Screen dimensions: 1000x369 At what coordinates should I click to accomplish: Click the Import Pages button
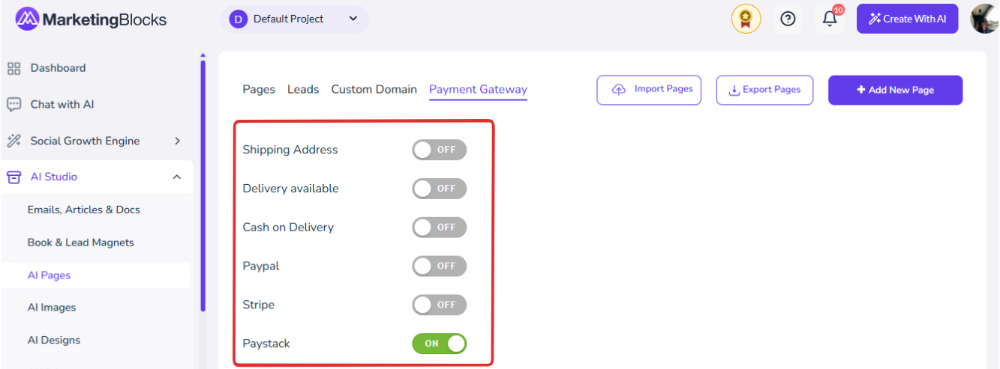click(649, 90)
